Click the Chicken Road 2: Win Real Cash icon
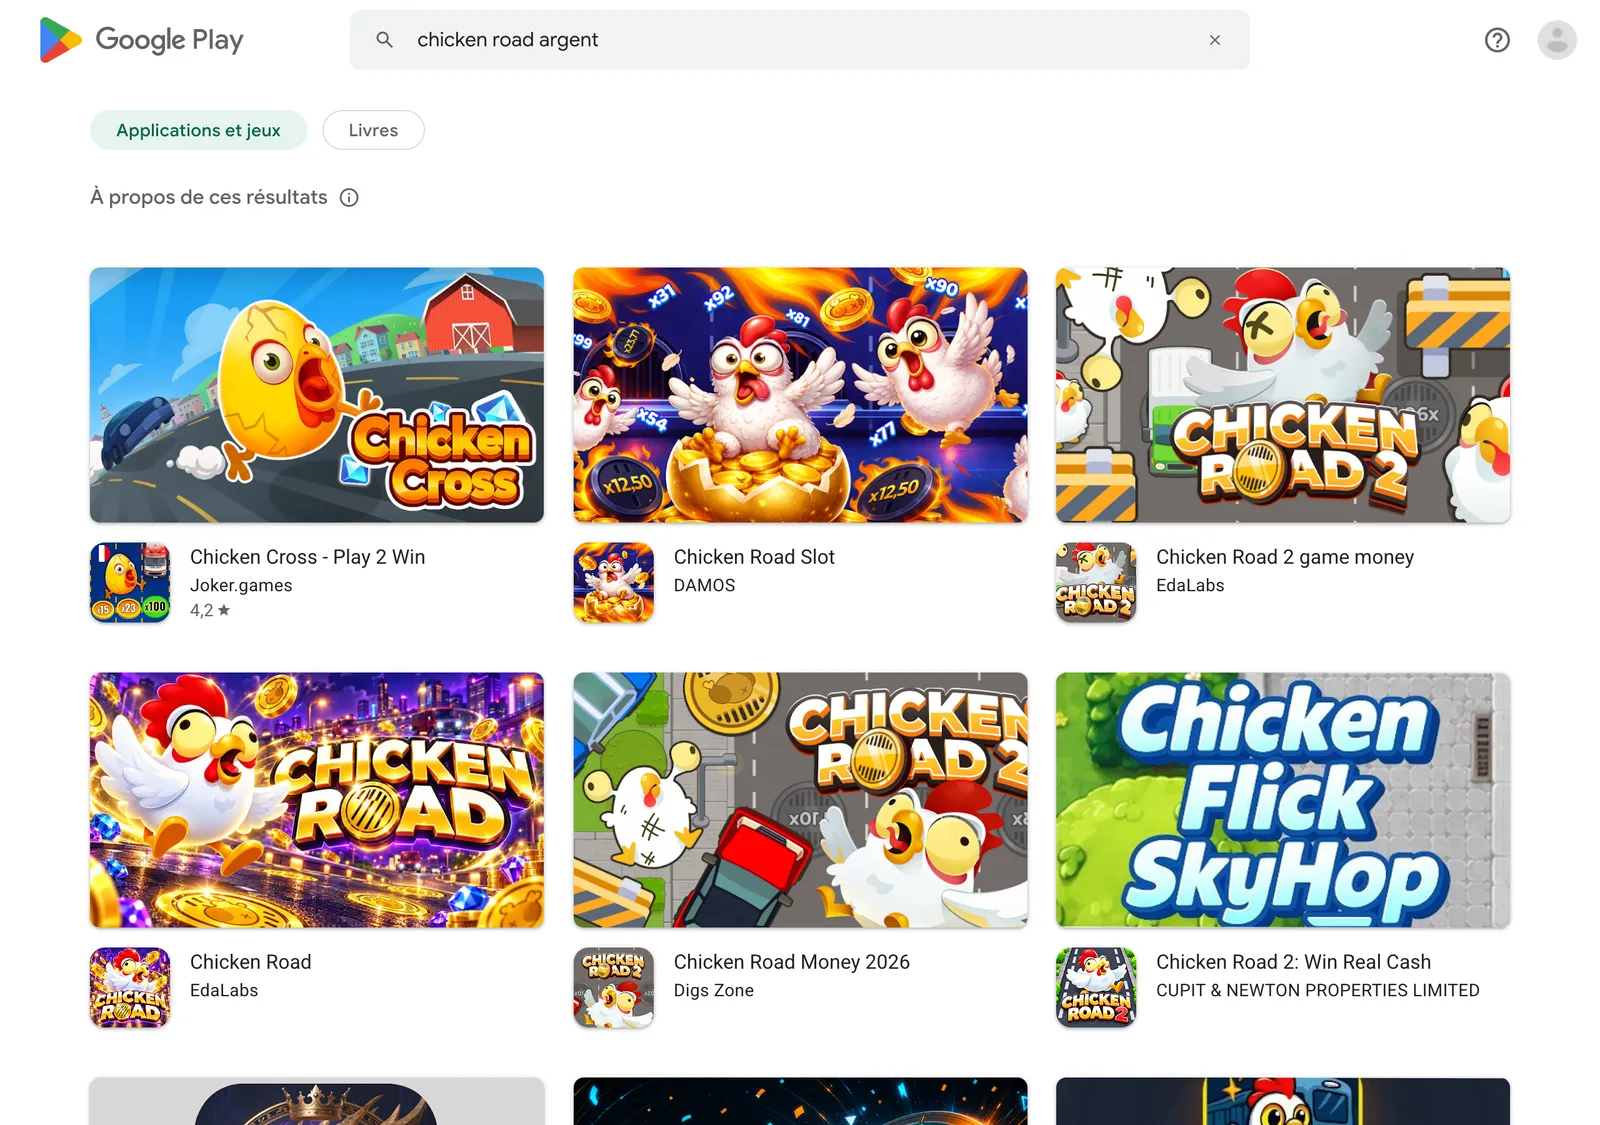Screen dimensions: 1600x1125 click(1096, 988)
